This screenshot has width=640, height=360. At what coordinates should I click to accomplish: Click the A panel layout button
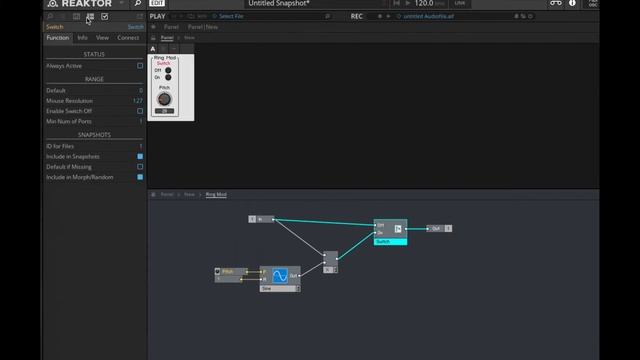point(153,49)
